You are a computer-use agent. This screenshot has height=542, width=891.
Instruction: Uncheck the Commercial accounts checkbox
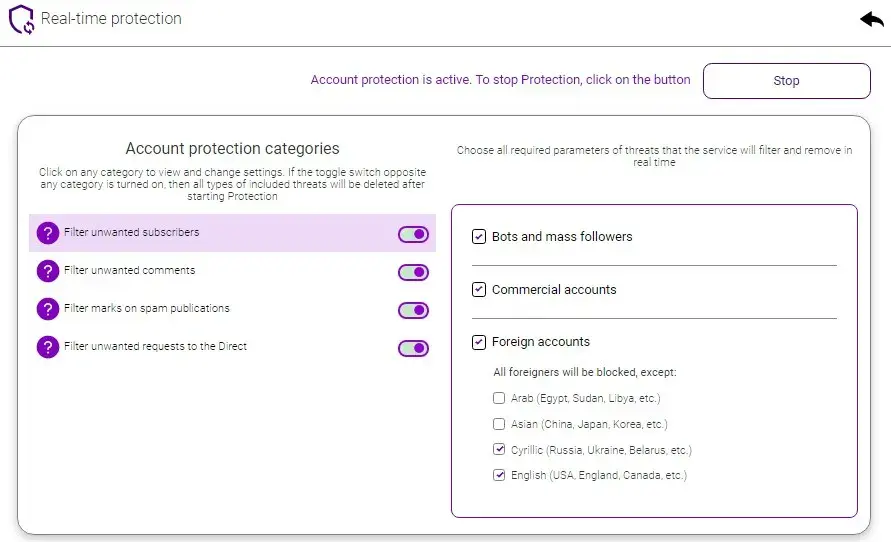[x=479, y=290]
